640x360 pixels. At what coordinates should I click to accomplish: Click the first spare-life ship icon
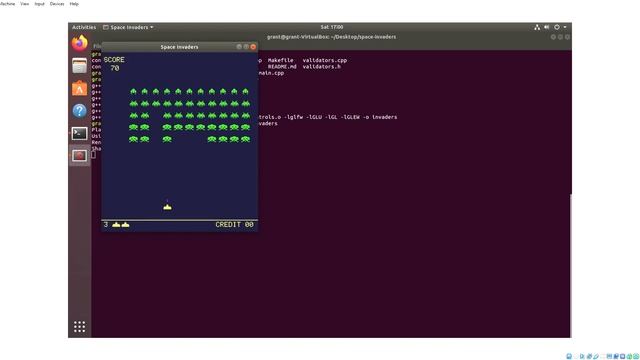pos(116,224)
